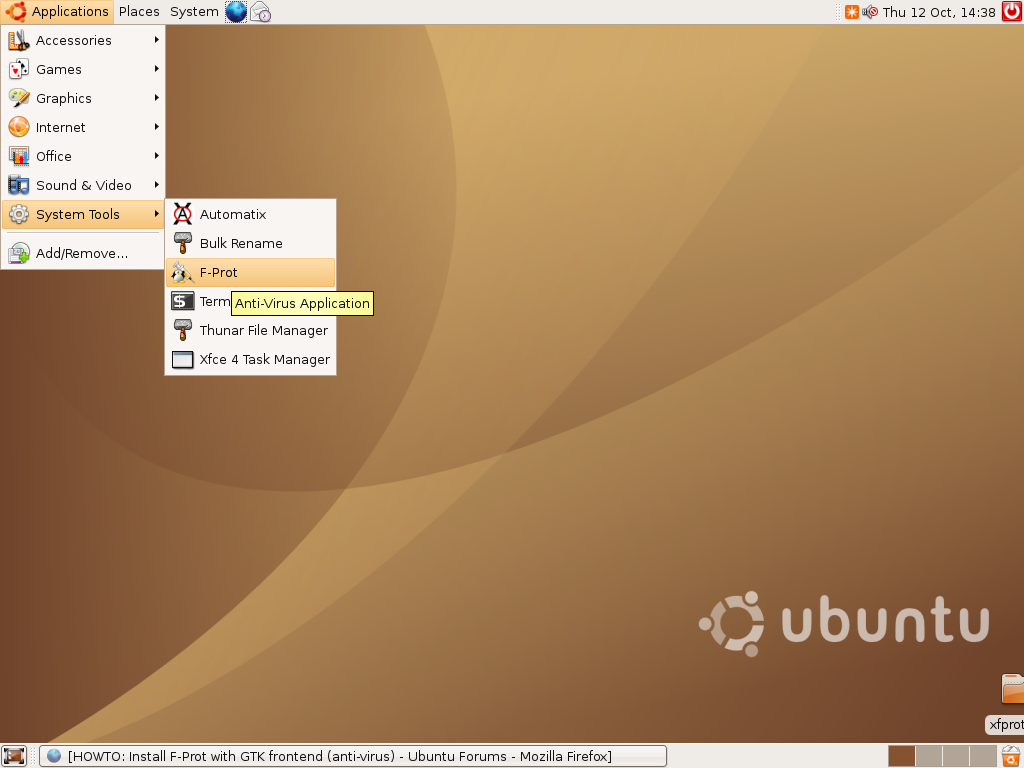
Task: Launch the web browser globe icon in the top panel
Action: (x=236, y=12)
